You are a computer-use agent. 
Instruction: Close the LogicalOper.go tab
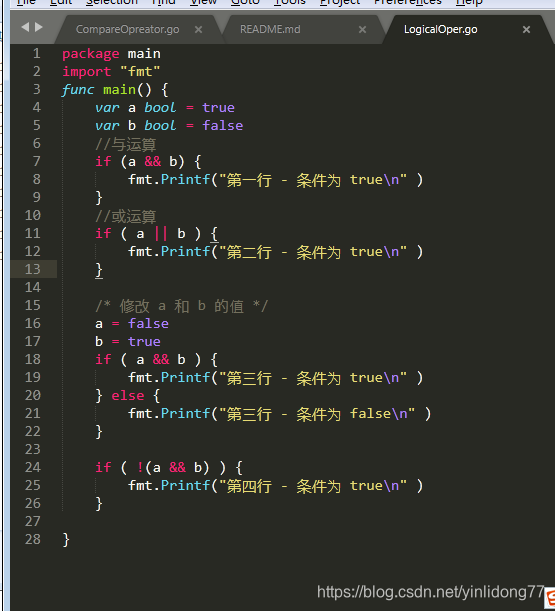pos(527,30)
